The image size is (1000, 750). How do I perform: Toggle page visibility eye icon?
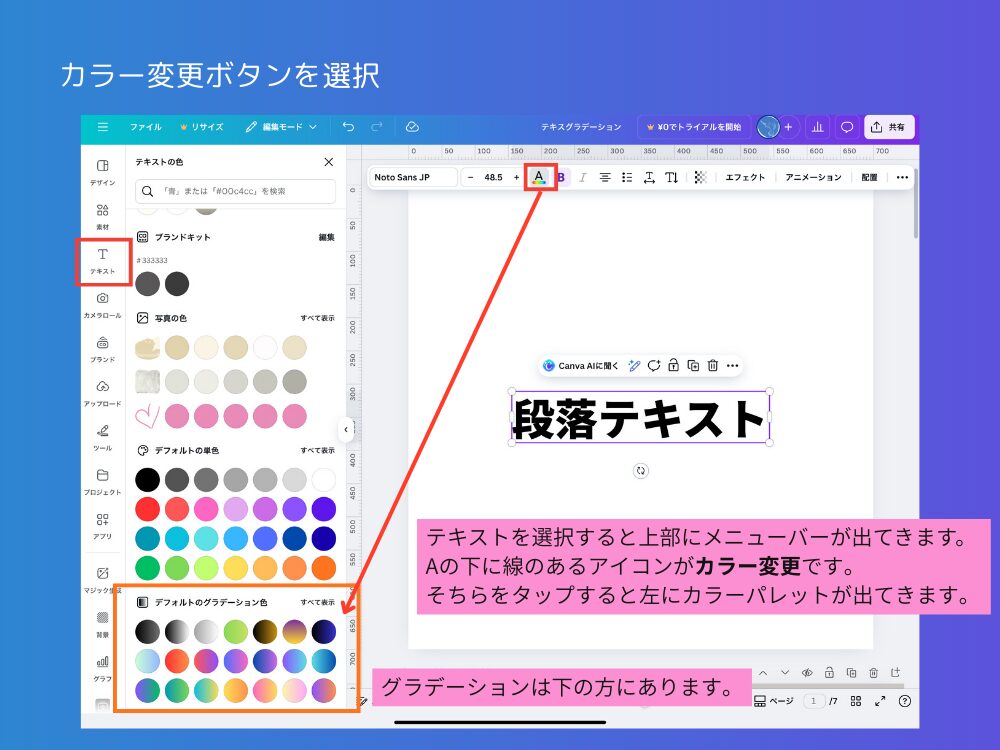click(x=806, y=673)
